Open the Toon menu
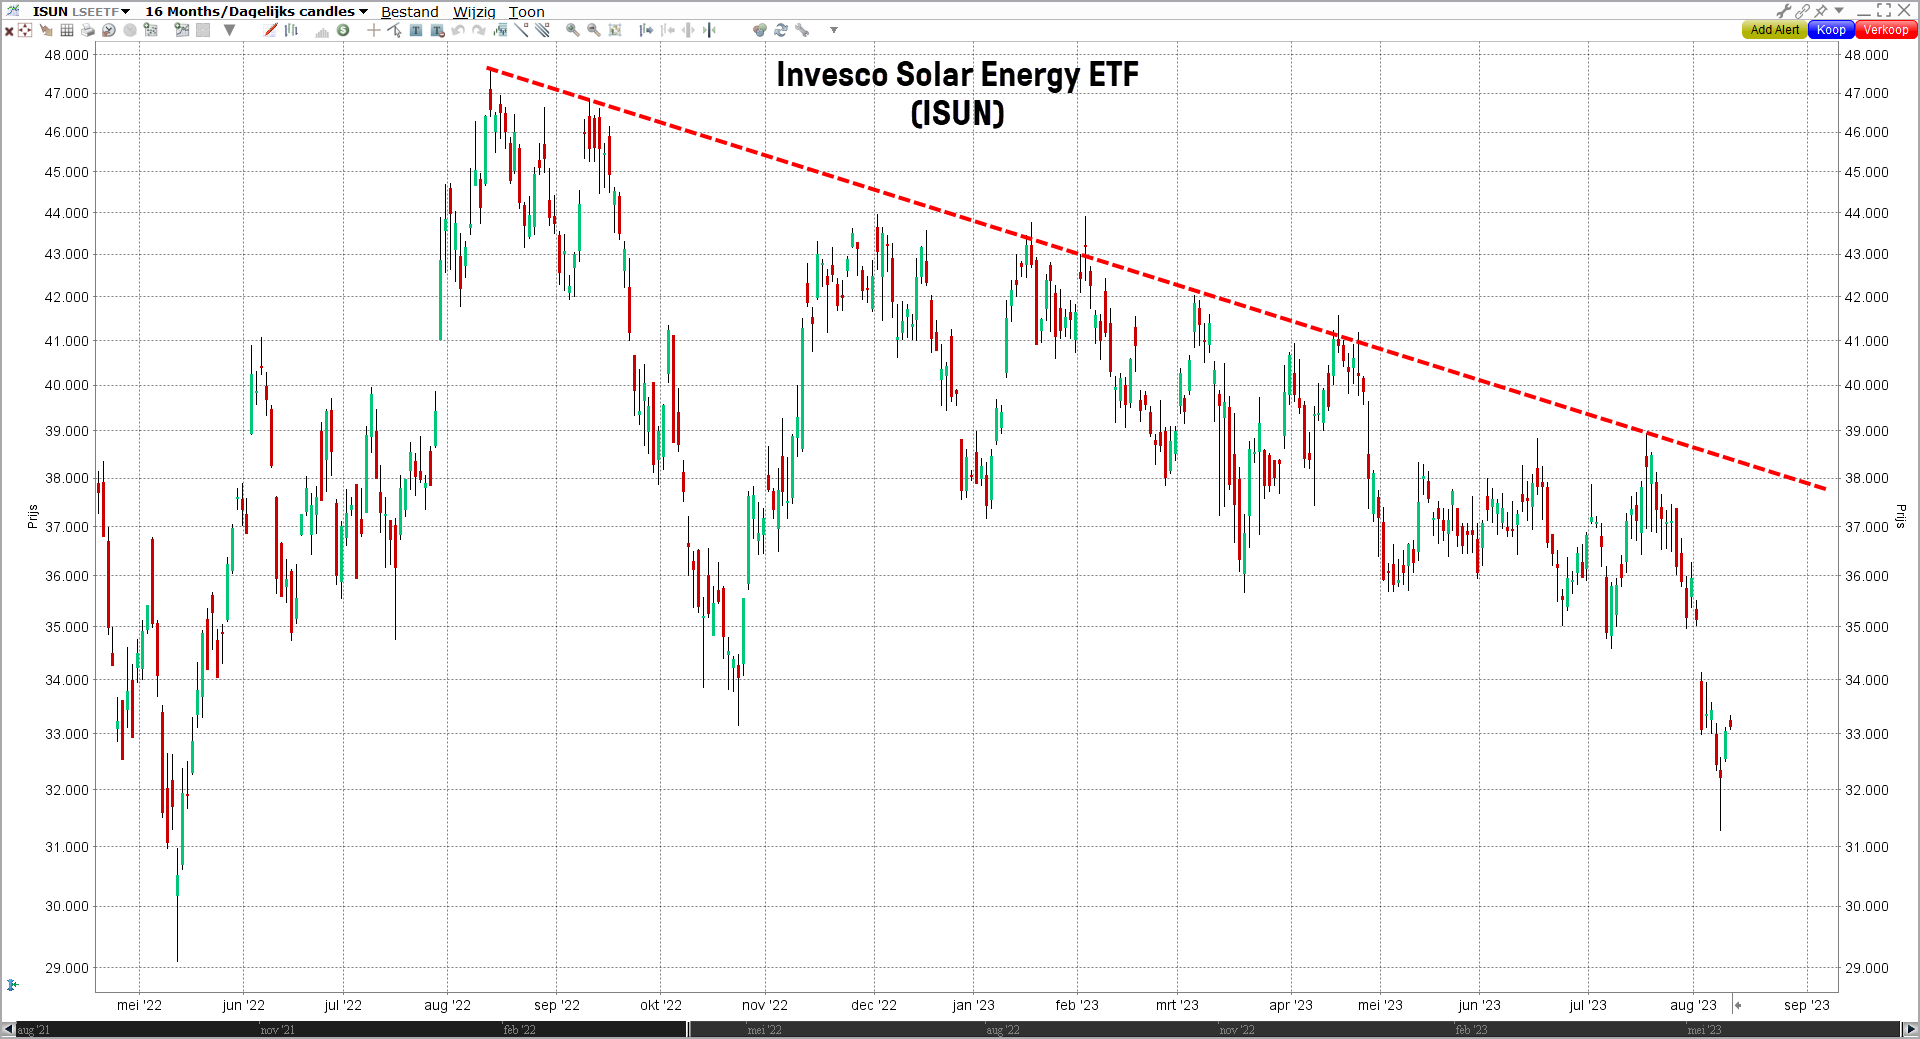 (526, 12)
